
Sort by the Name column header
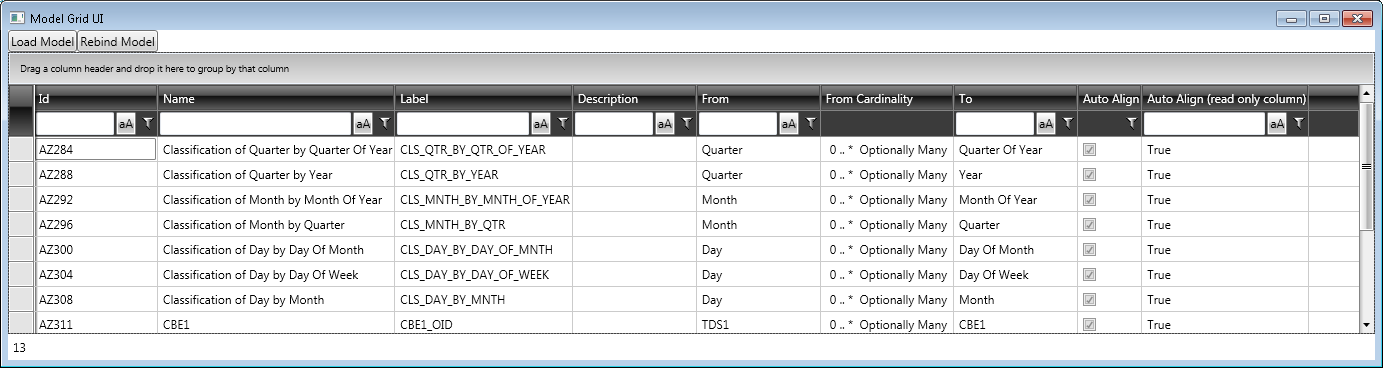[276, 99]
